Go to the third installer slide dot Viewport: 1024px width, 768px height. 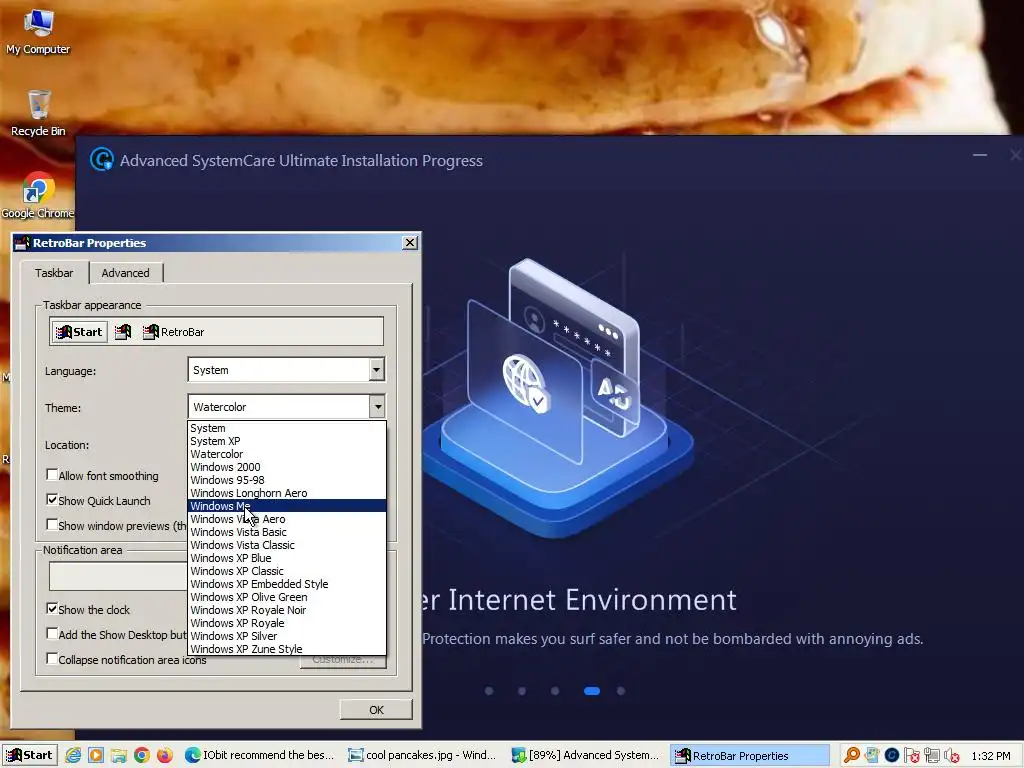tap(554, 691)
